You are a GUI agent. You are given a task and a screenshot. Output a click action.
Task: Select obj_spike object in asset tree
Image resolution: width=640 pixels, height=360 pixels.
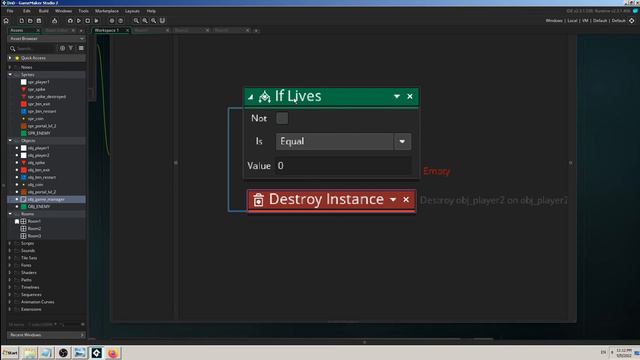[36, 163]
